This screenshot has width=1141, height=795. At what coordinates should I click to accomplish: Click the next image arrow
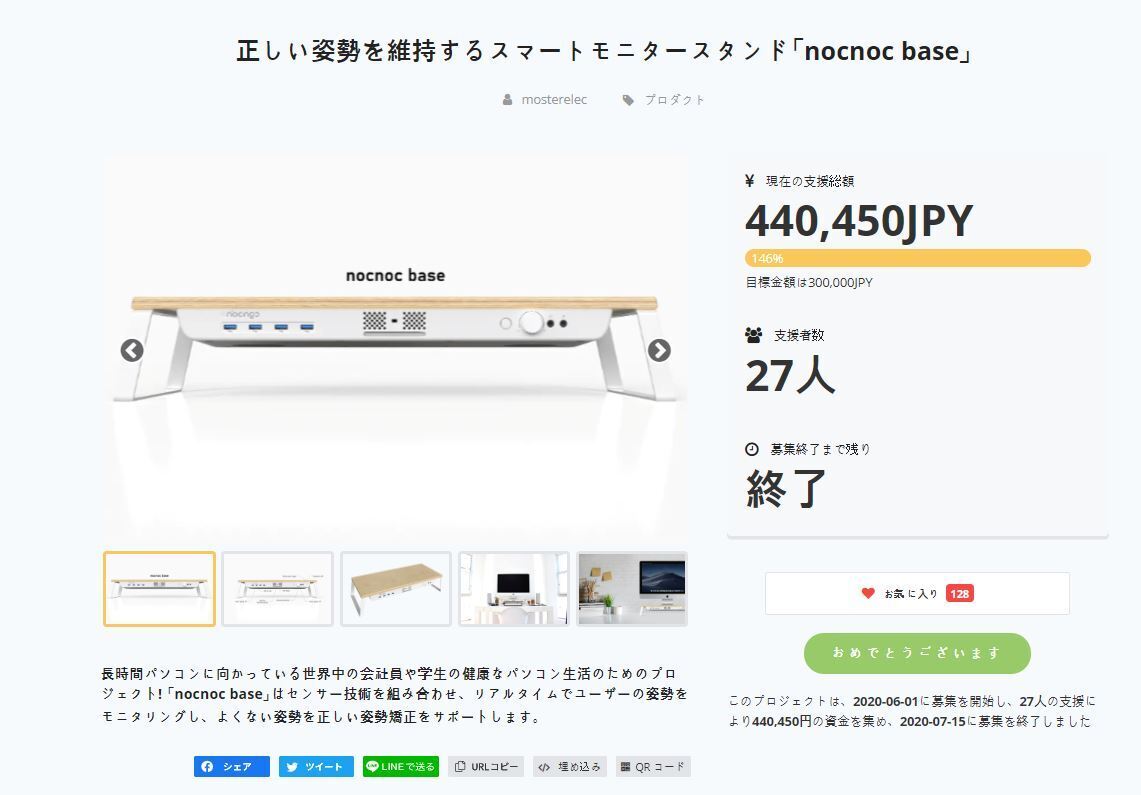pyautogui.click(x=658, y=350)
